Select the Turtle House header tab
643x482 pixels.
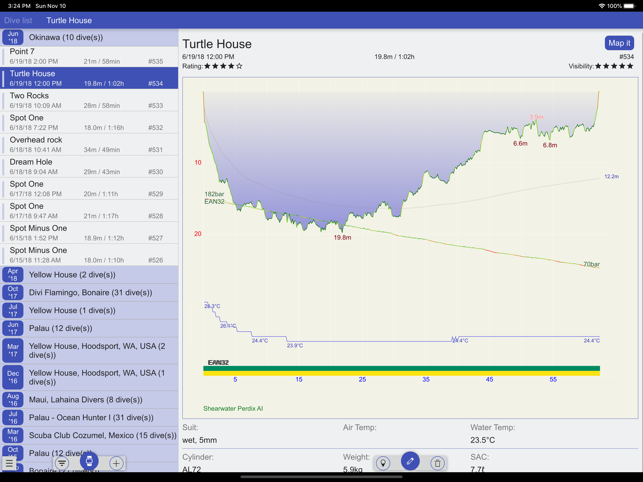click(x=69, y=20)
